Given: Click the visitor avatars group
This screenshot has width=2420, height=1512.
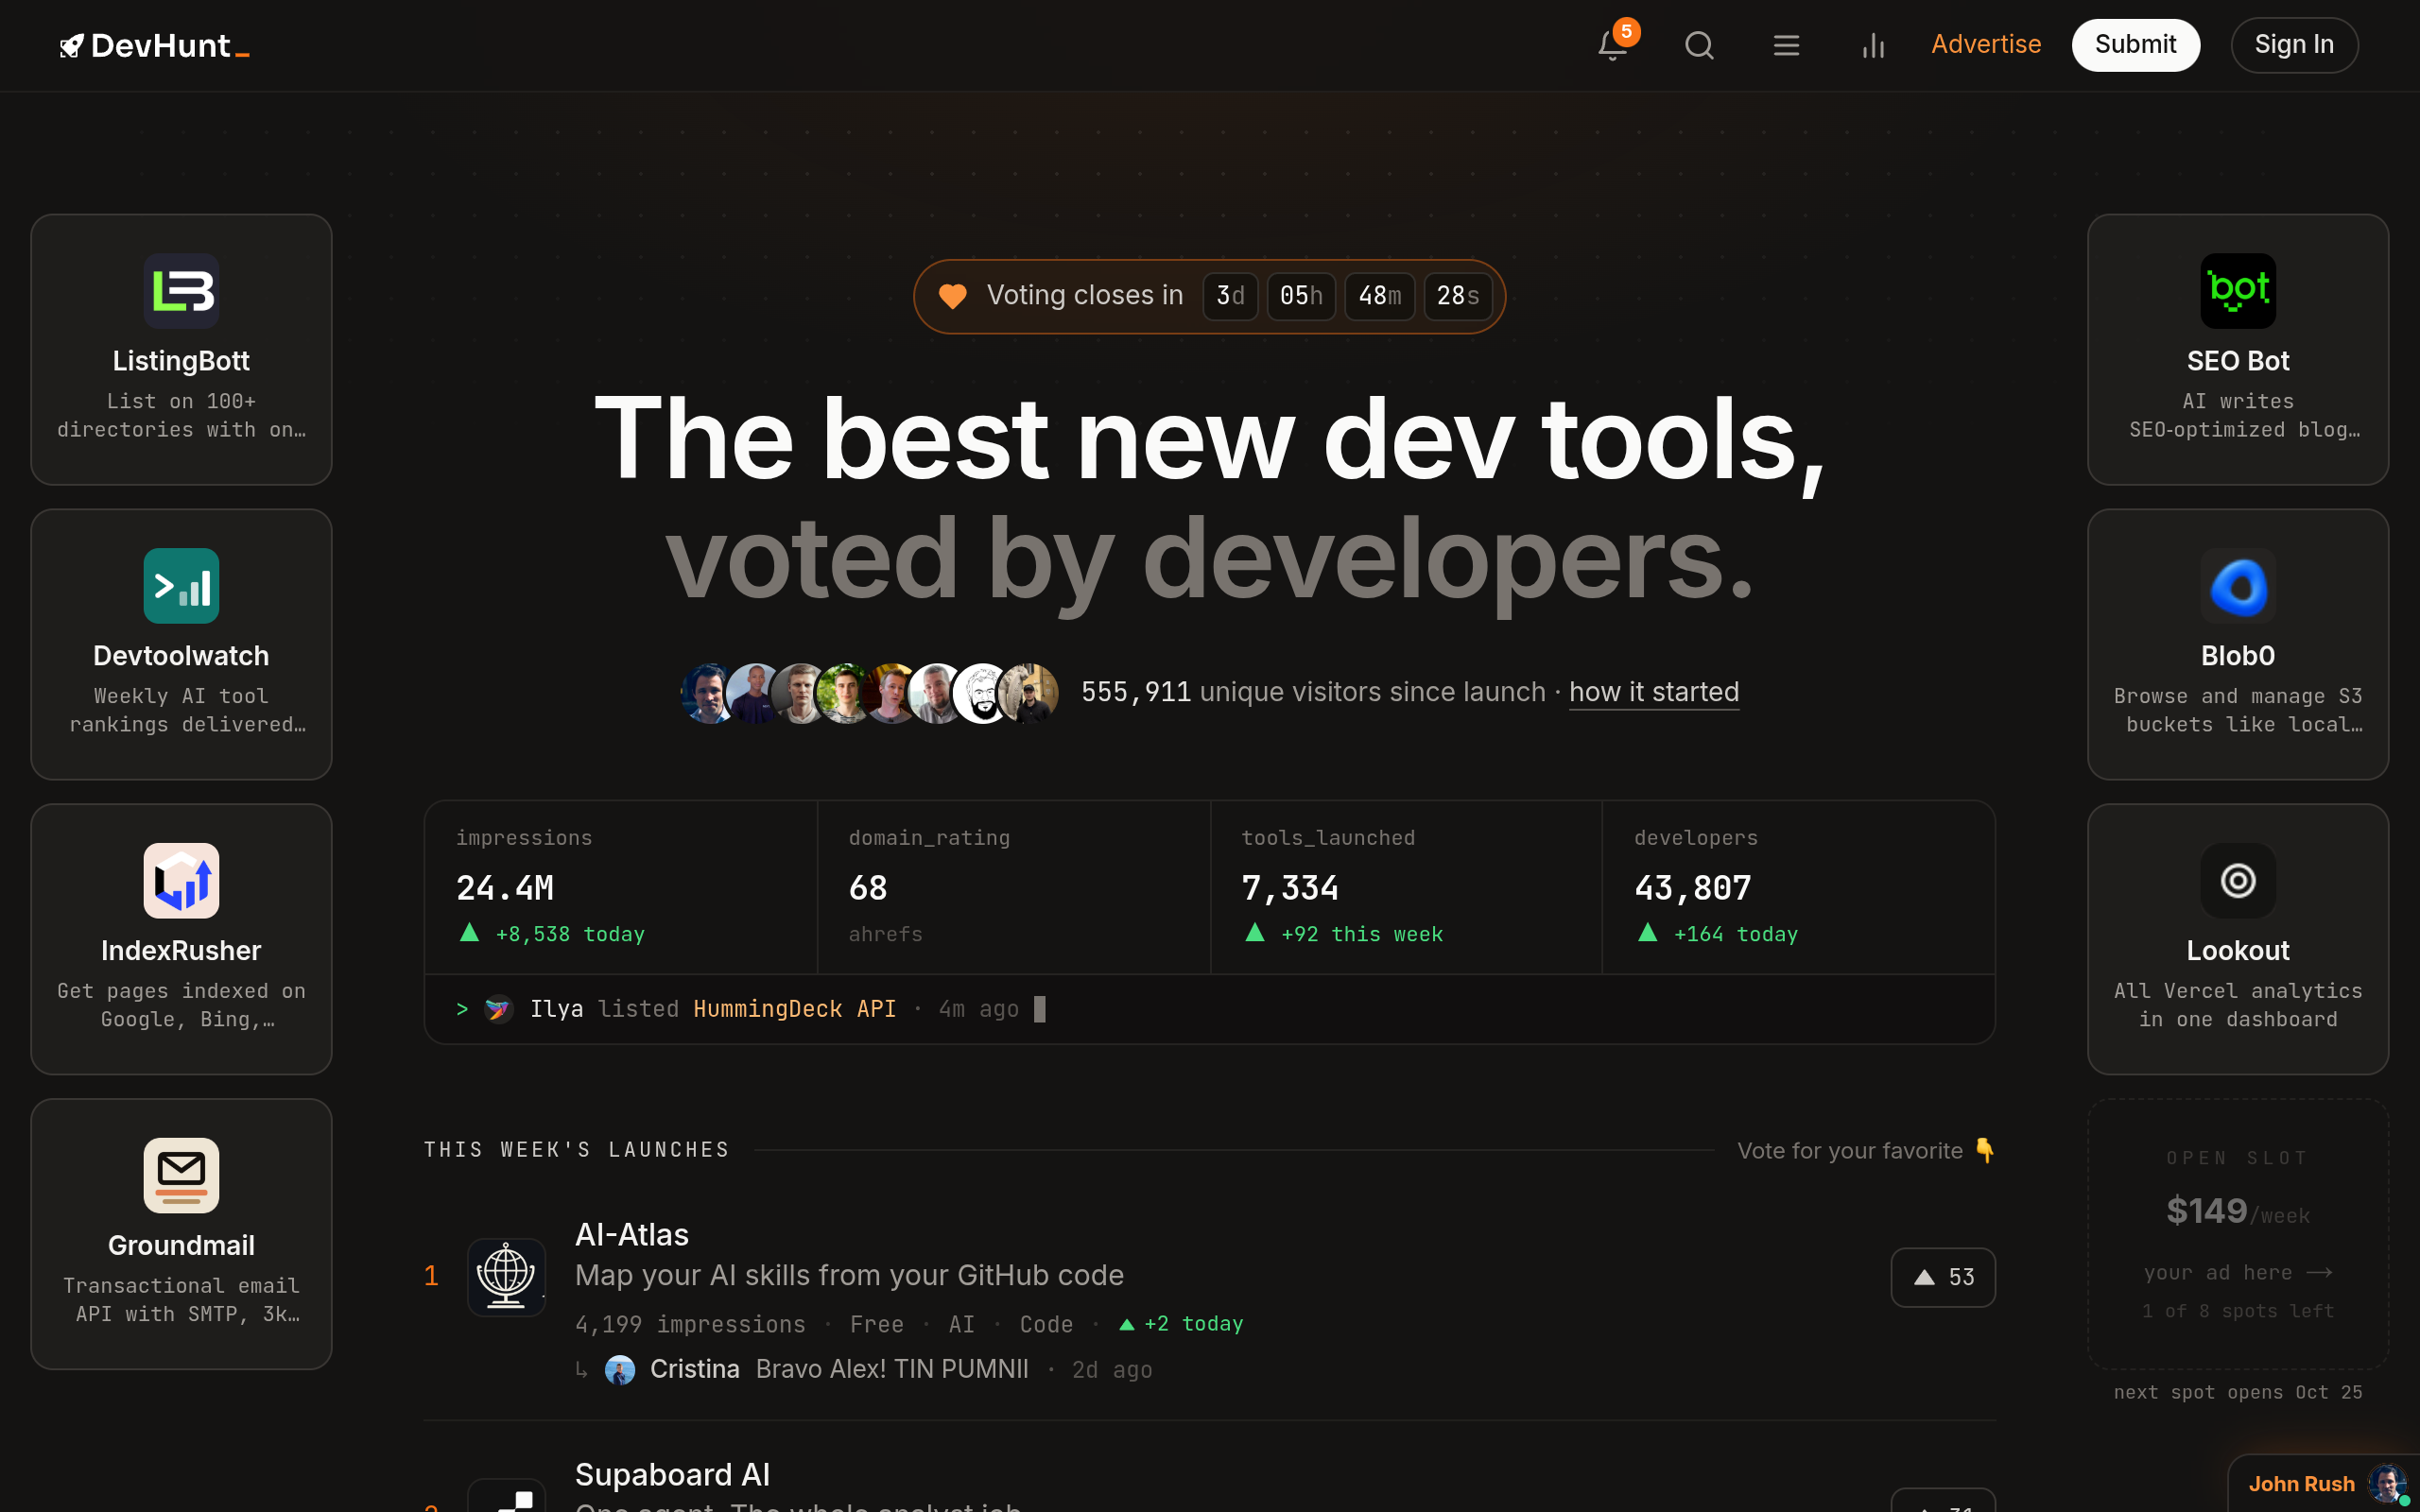Looking at the screenshot, I should [x=869, y=693].
